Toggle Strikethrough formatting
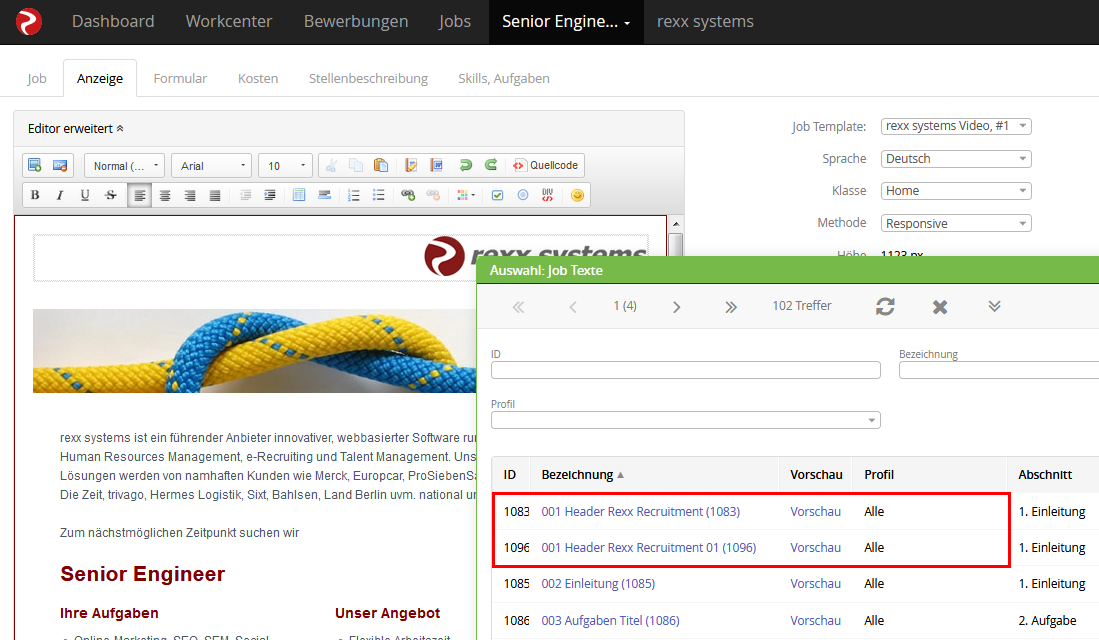 (110, 195)
